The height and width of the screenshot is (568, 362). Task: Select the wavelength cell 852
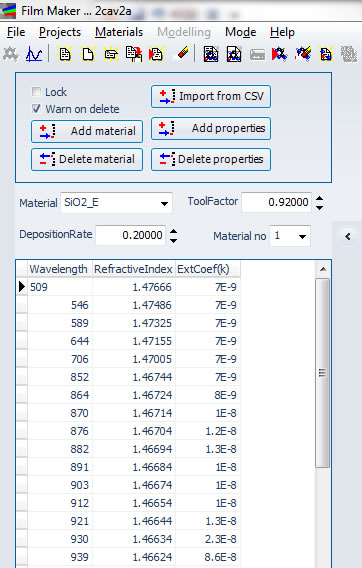click(x=60, y=377)
